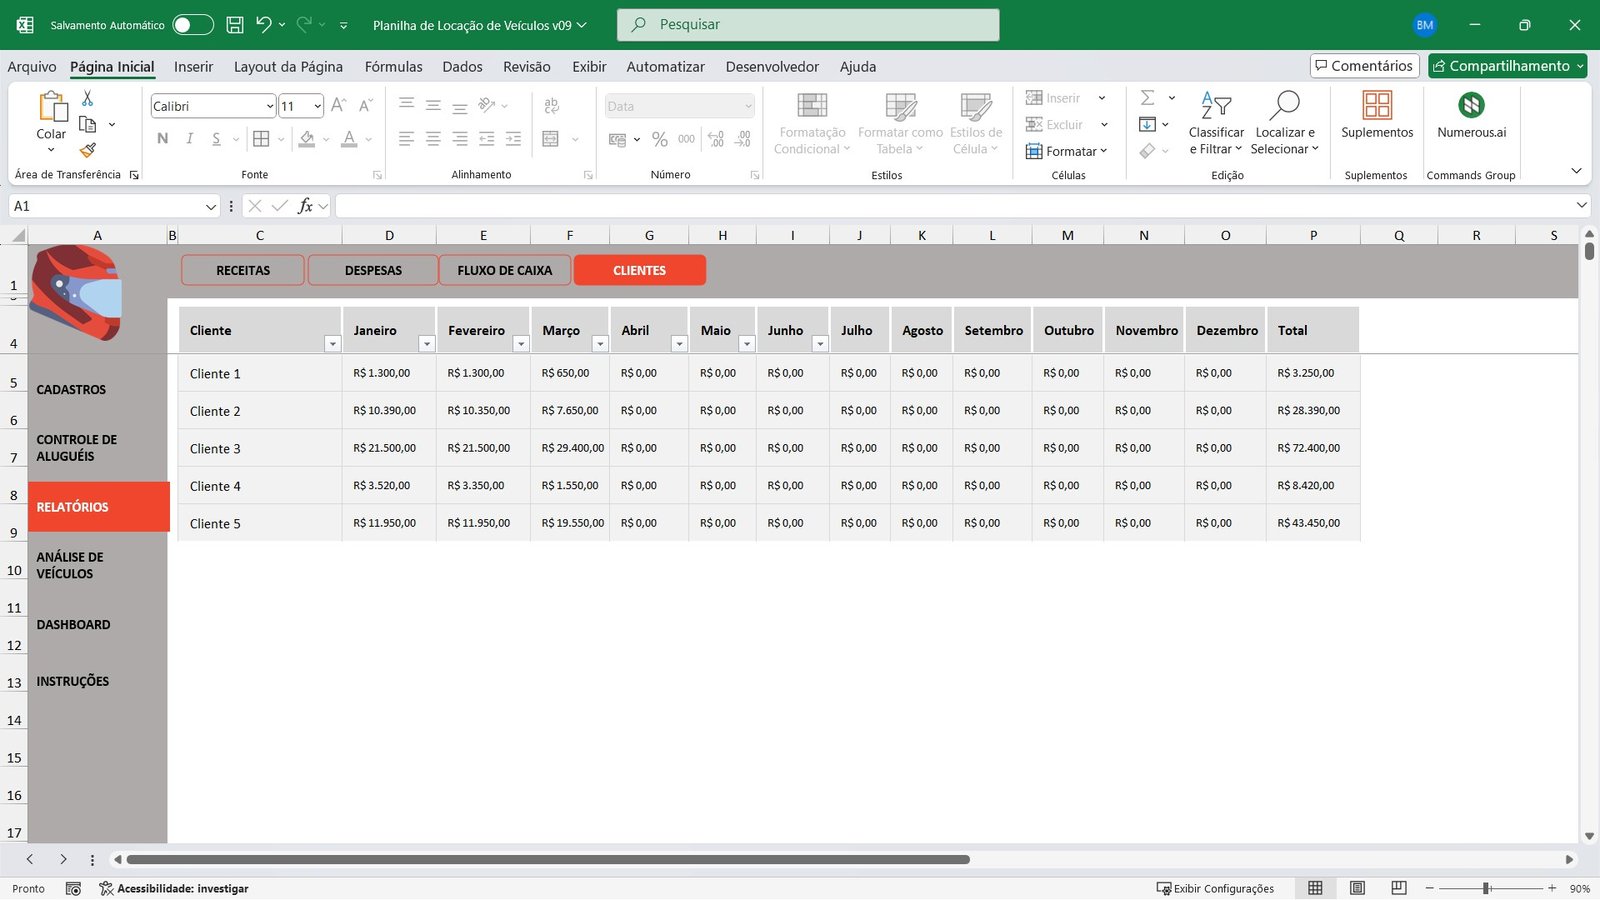Viewport: 1600px width, 900px height.
Task: Click the Save floppy disk icon
Action: pyautogui.click(x=235, y=25)
